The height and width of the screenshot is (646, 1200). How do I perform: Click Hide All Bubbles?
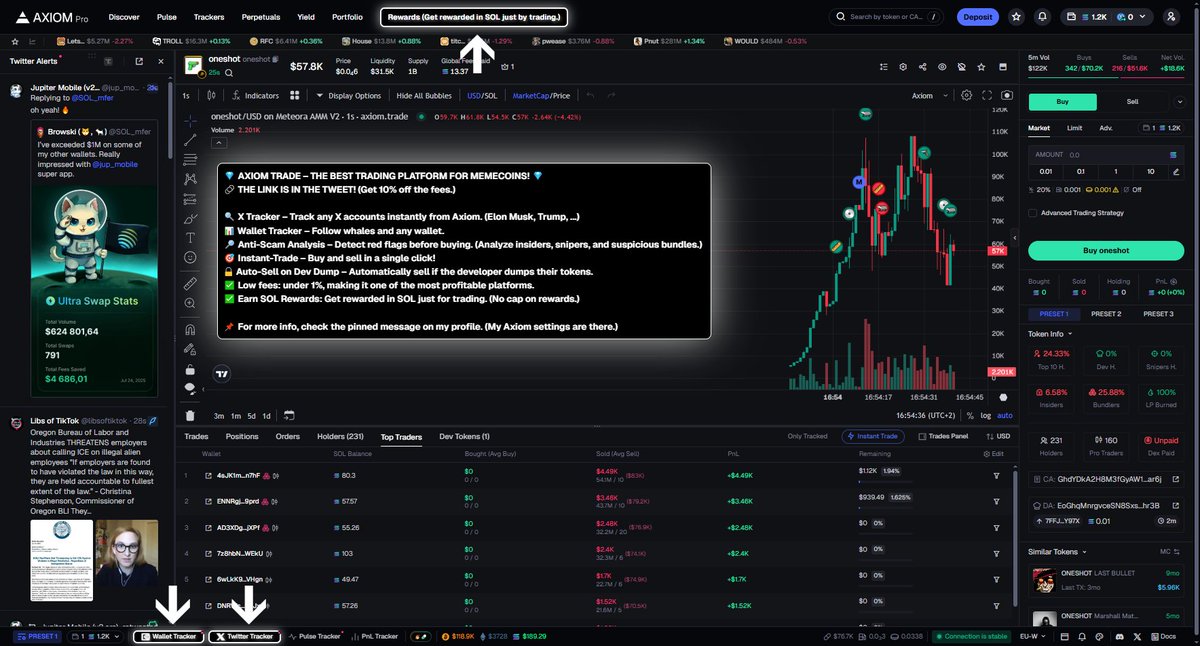424,96
